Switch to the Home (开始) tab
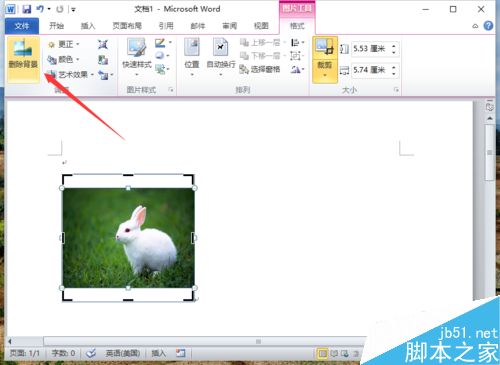The image size is (500, 365). click(56, 26)
